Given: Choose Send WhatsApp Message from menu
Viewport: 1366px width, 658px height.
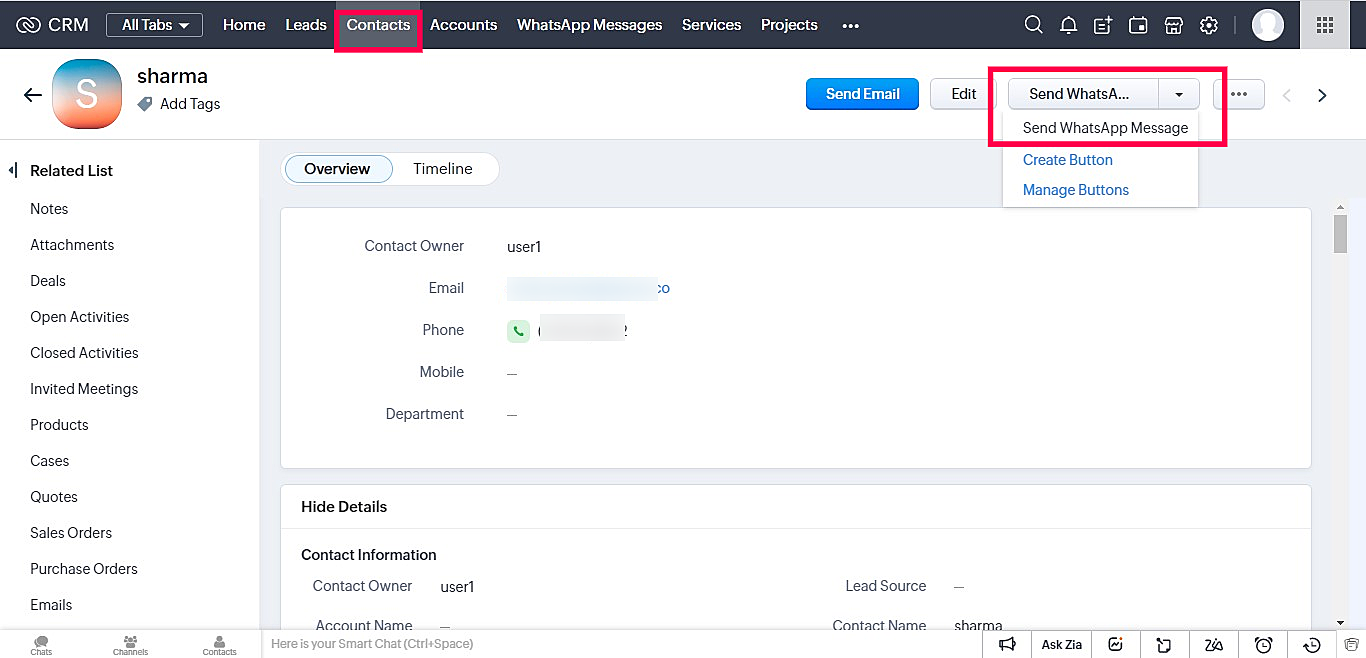Looking at the screenshot, I should (1105, 128).
